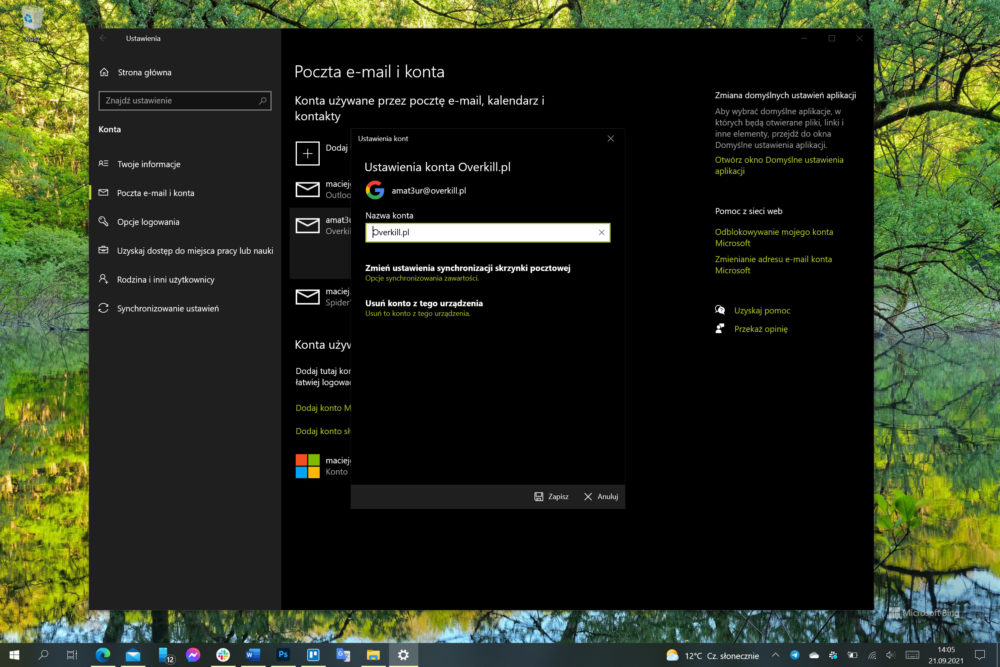
Task: Launch Microsoft Edge from taskbar
Action: click(x=103, y=655)
